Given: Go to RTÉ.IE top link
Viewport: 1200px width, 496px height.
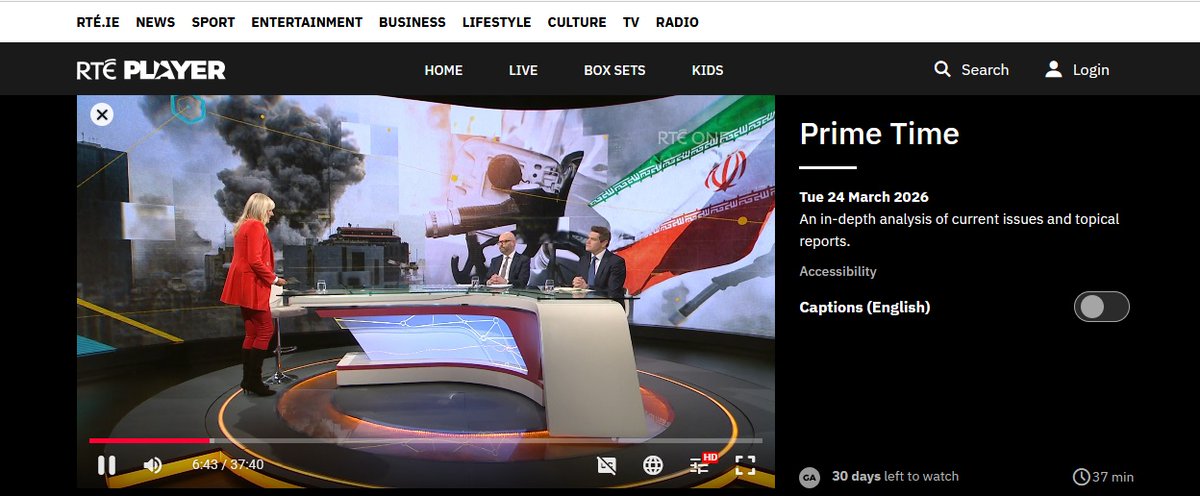Looking at the screenshot, I should click(x=98, y=22).
